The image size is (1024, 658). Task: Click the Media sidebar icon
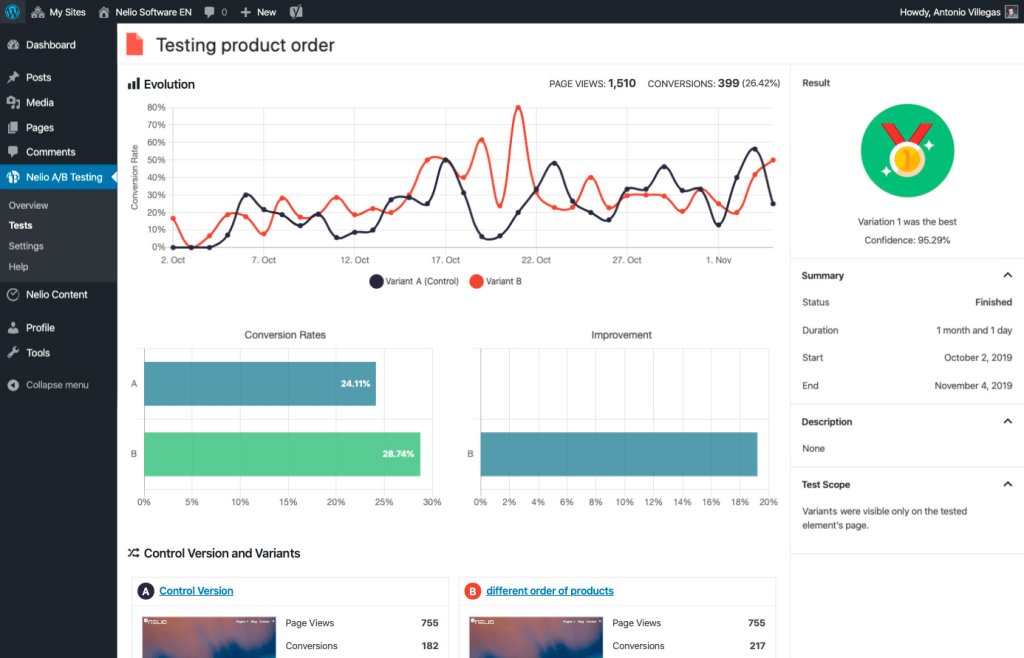click(x=13, y=102)
